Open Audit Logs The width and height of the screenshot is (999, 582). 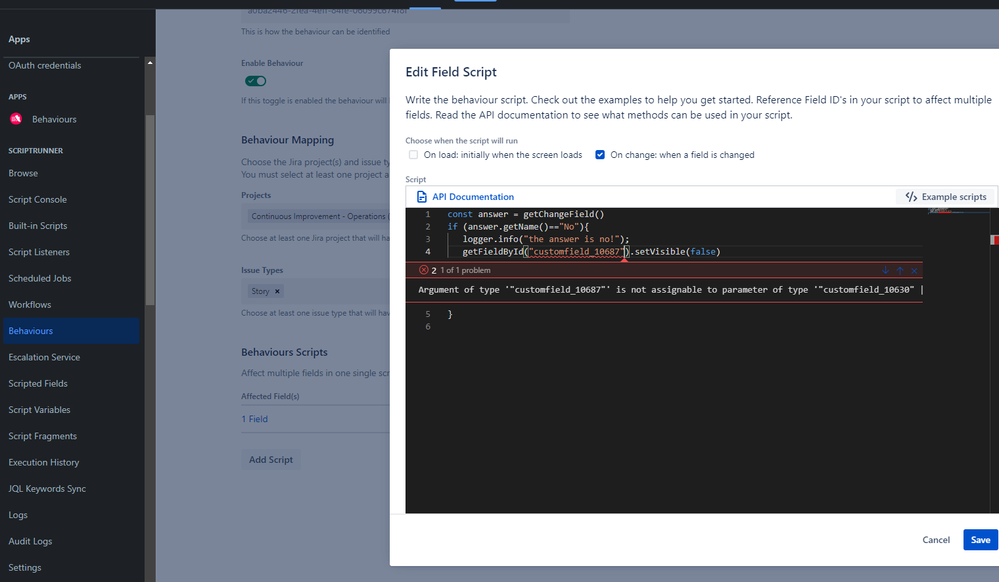point(30,541)
